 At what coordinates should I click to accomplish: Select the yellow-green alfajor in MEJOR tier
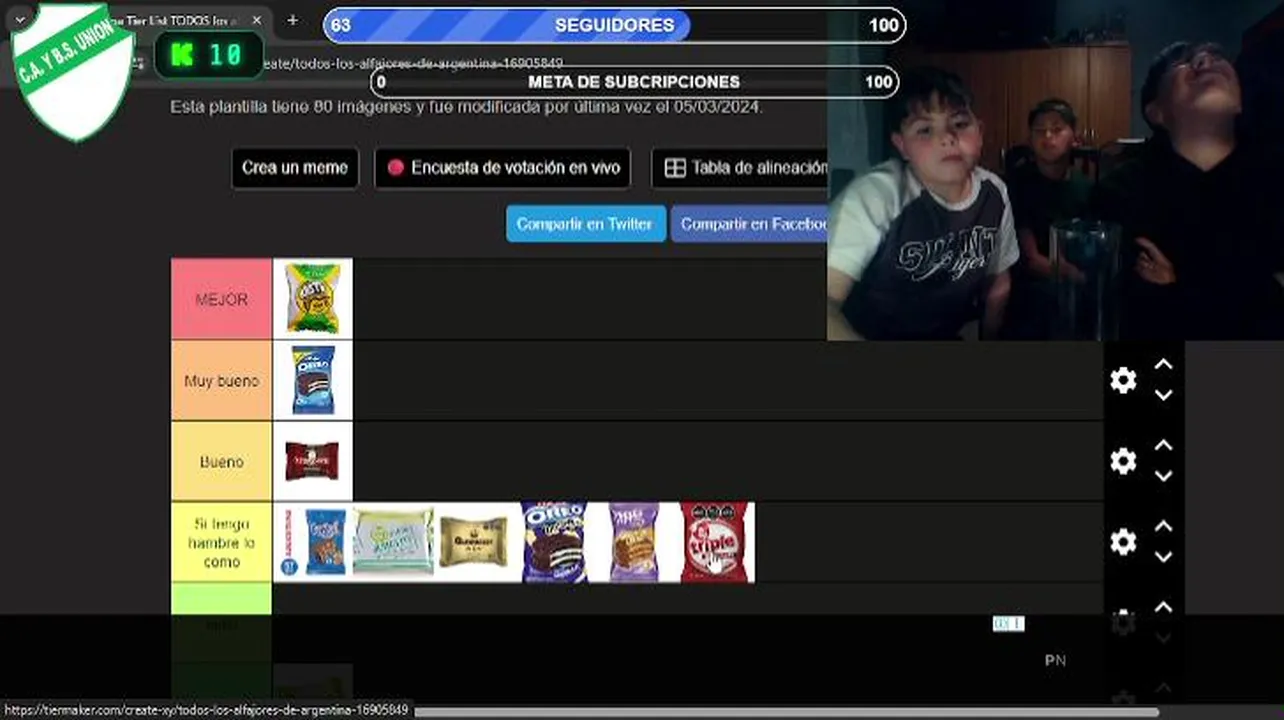point(313,299)
